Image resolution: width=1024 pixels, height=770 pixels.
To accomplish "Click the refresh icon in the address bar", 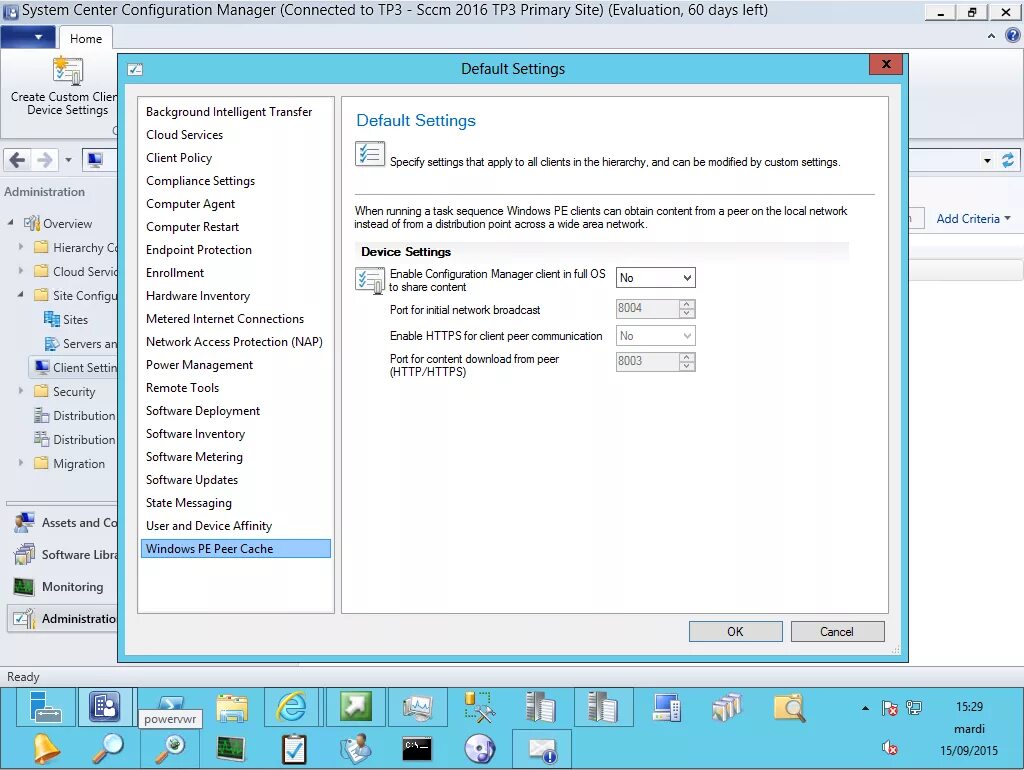I will click(1008, 160).
